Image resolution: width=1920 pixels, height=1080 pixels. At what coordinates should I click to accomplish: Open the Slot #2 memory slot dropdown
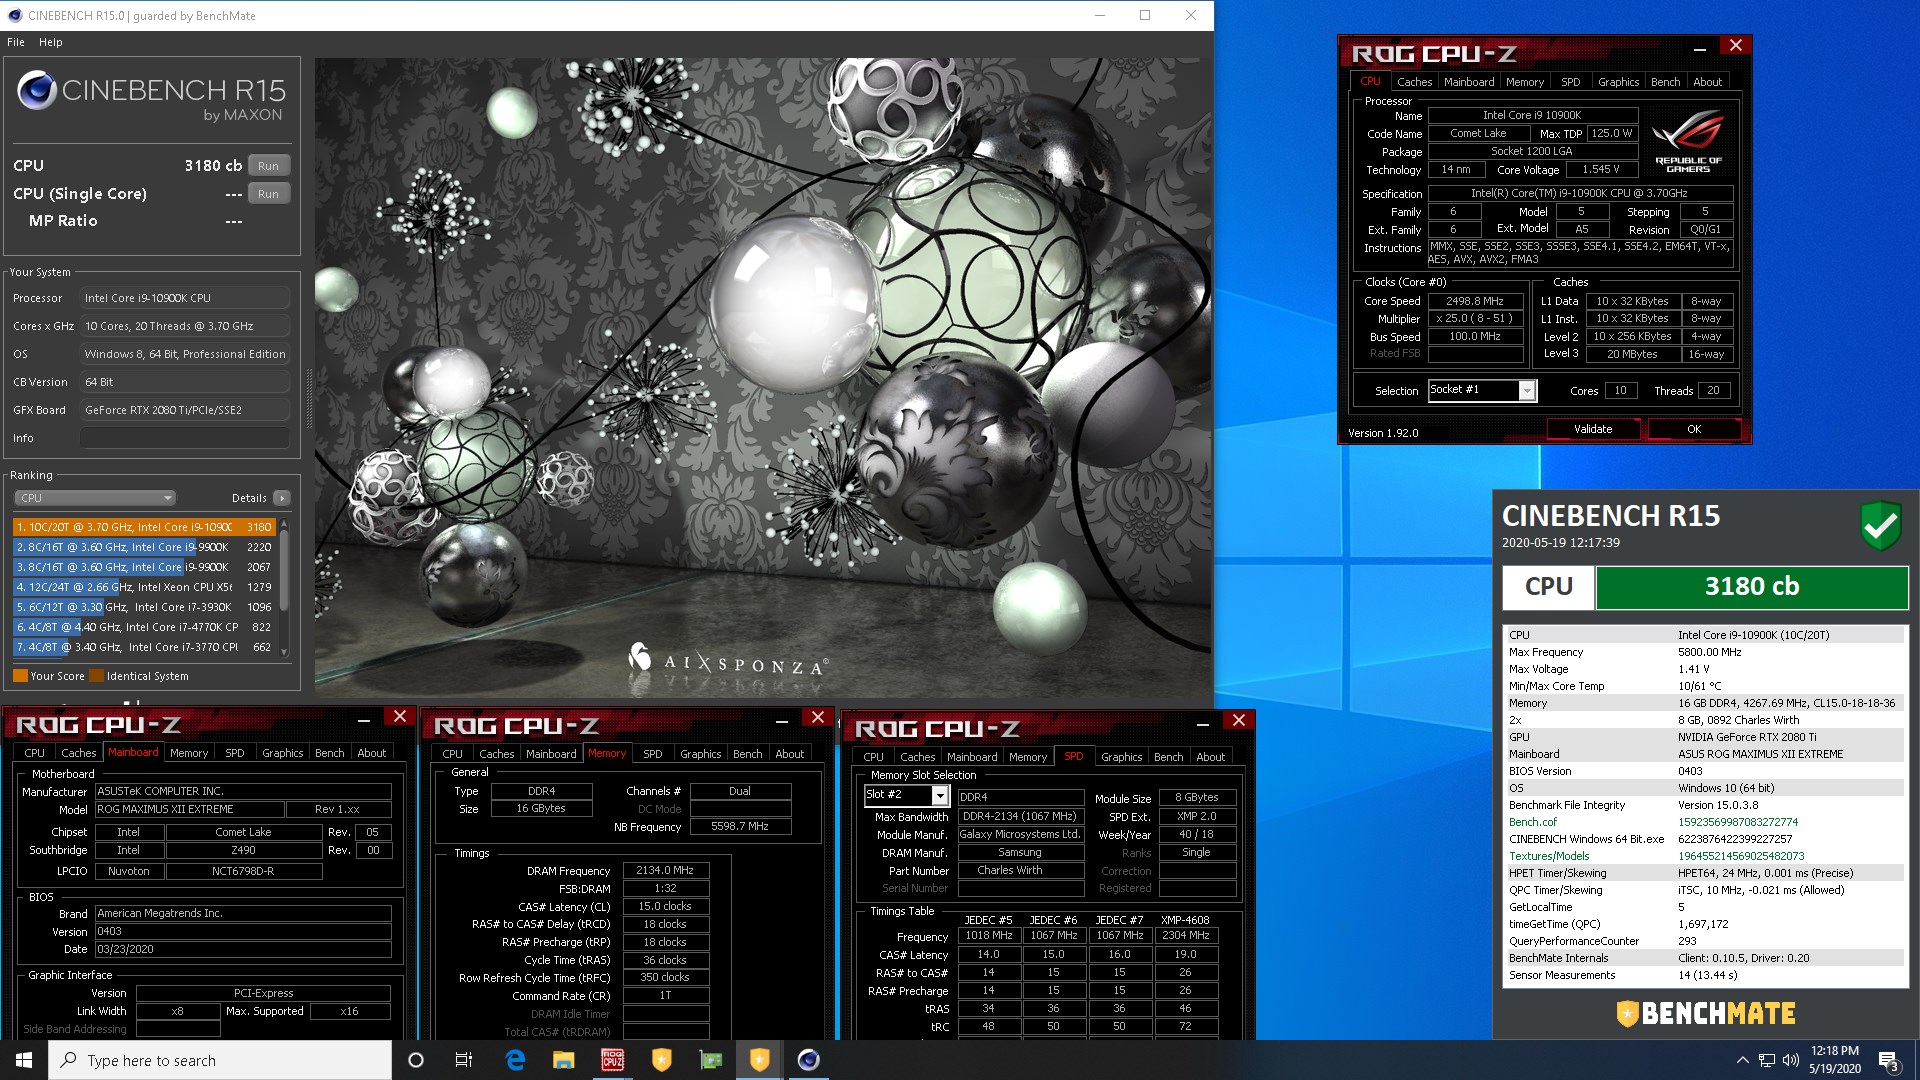click(x=939, y=795)
